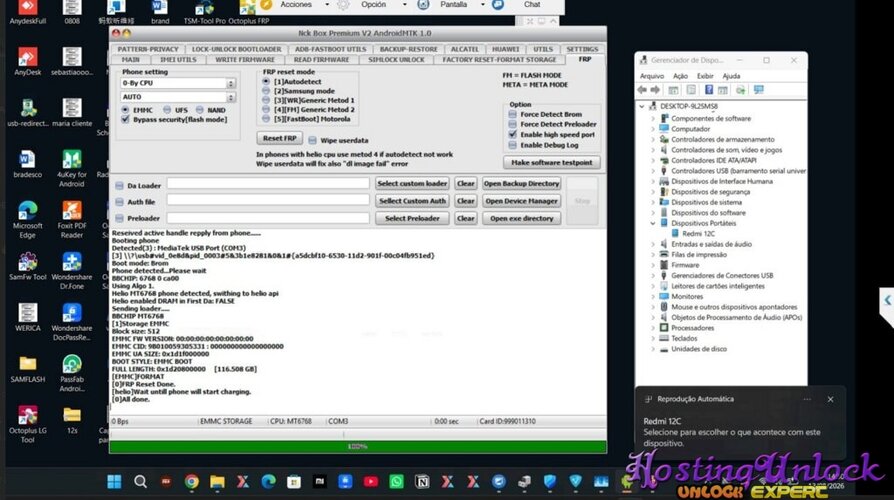The image size is (894, 500).
Task: Expand Componentes de software node
Action: (x=653, y=119)
